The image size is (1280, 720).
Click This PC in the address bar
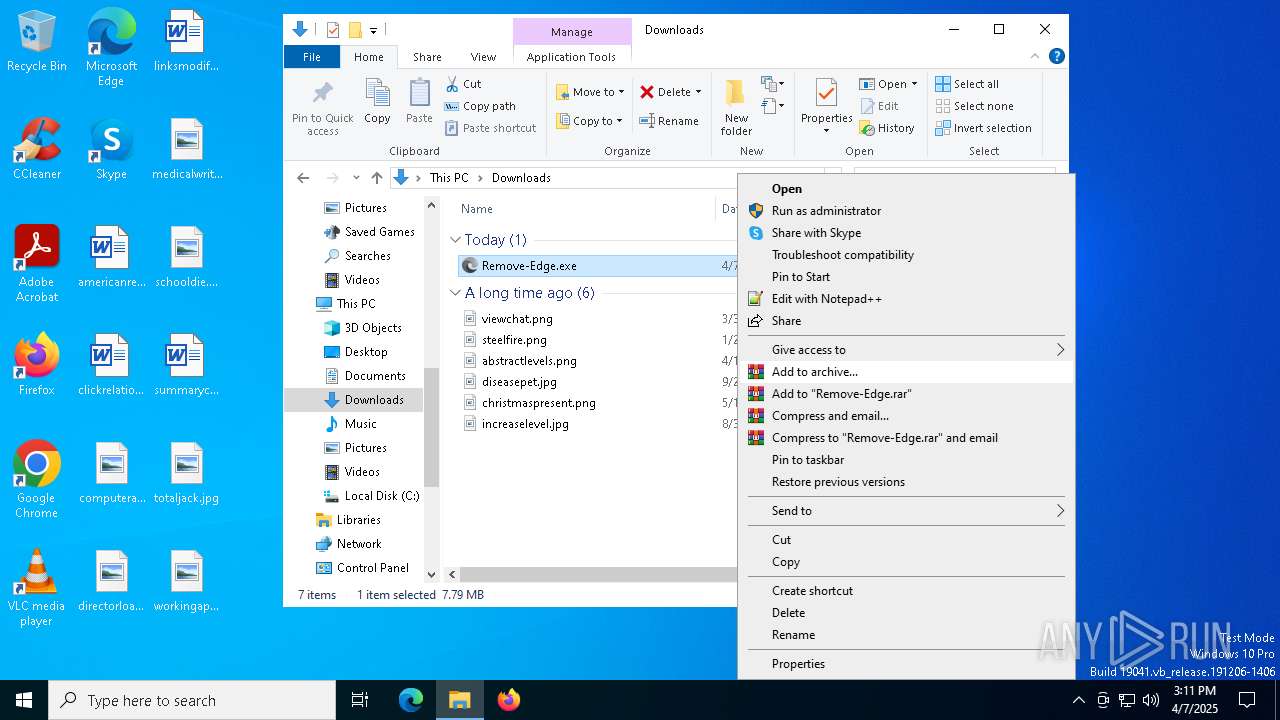[x=449, y=178]
